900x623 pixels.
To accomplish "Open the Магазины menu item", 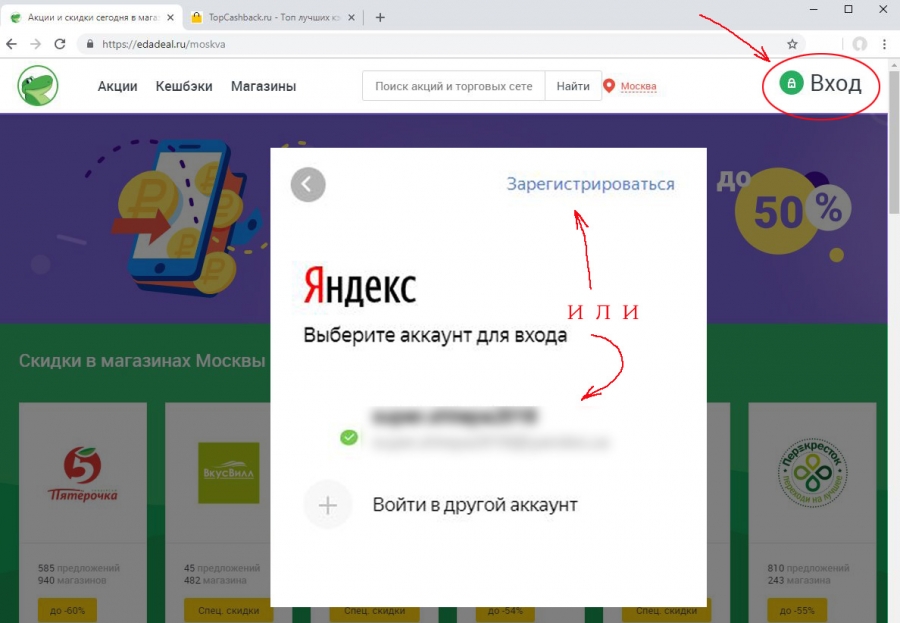I will [x=263, y=86].
